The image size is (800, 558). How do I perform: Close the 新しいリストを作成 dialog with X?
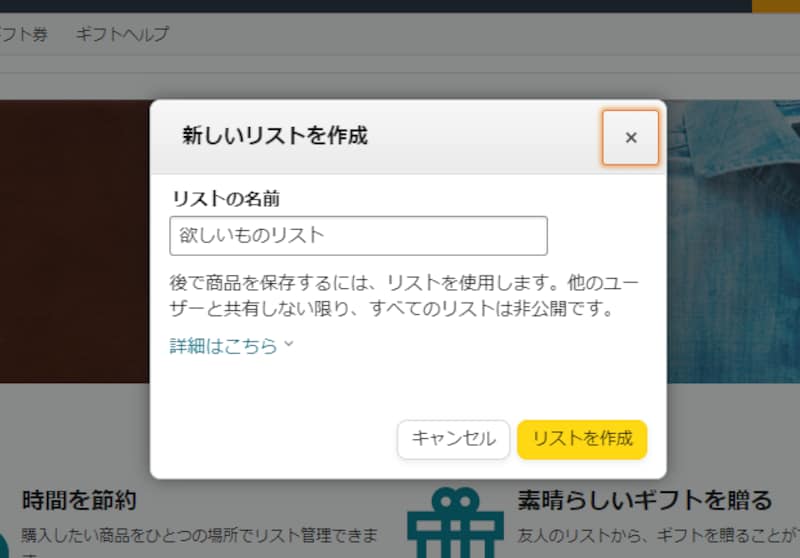[630, 138]
